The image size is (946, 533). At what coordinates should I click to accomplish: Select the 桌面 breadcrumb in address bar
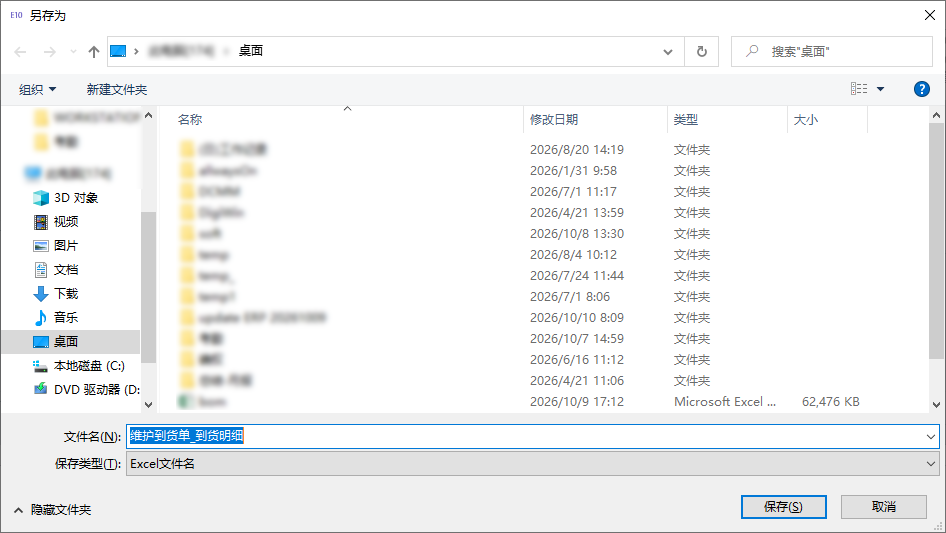250,51
